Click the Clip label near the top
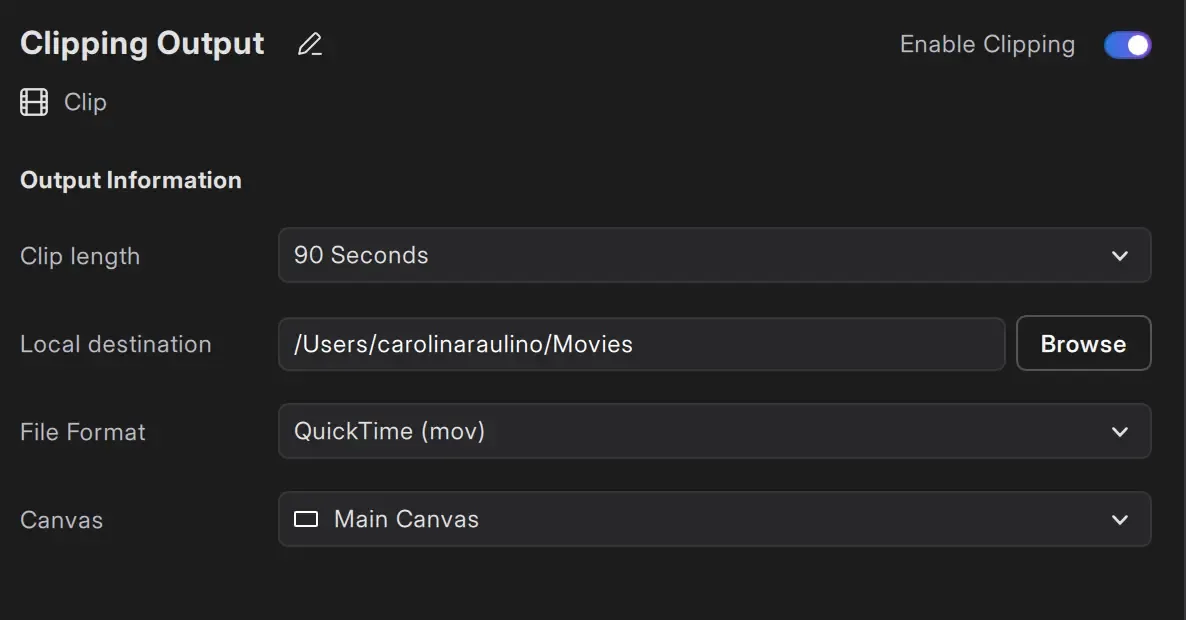Viewport: 1186px width, 620px height. [84, 101]
